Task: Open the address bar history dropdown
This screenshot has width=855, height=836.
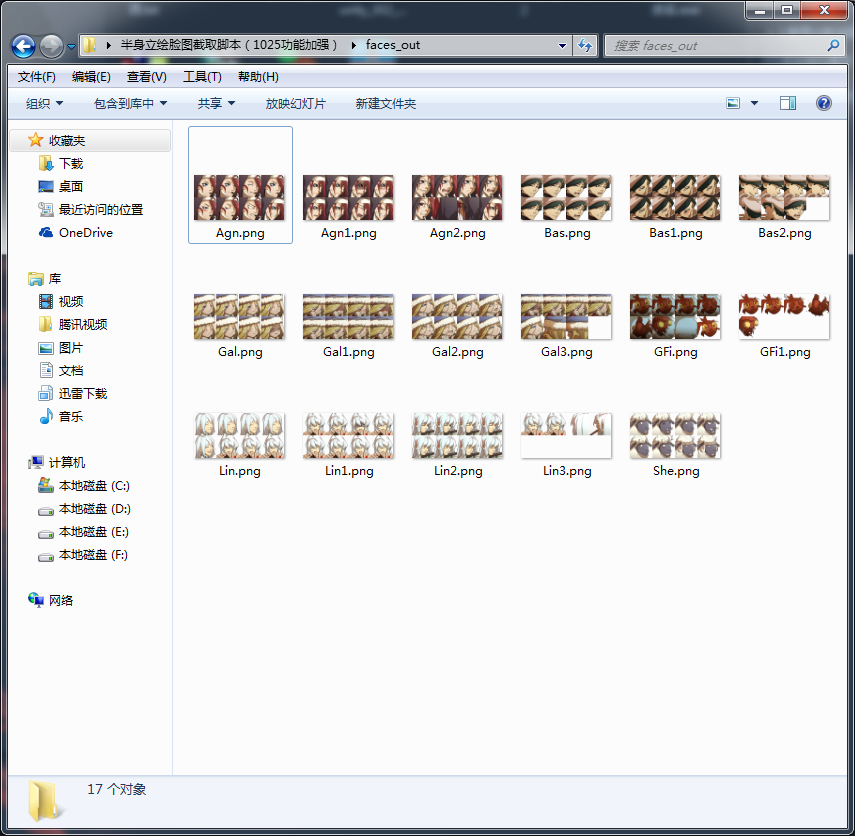Action: point(562,46)
